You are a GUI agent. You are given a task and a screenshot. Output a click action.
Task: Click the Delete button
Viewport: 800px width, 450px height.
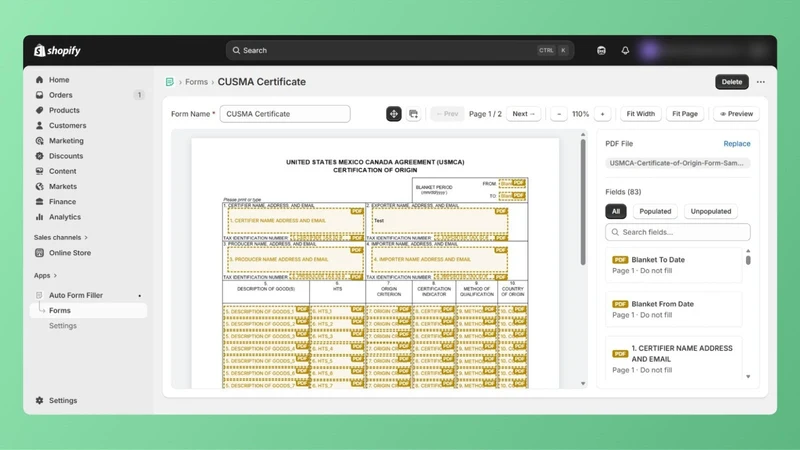pyautogui.click(x=732, y=82)
